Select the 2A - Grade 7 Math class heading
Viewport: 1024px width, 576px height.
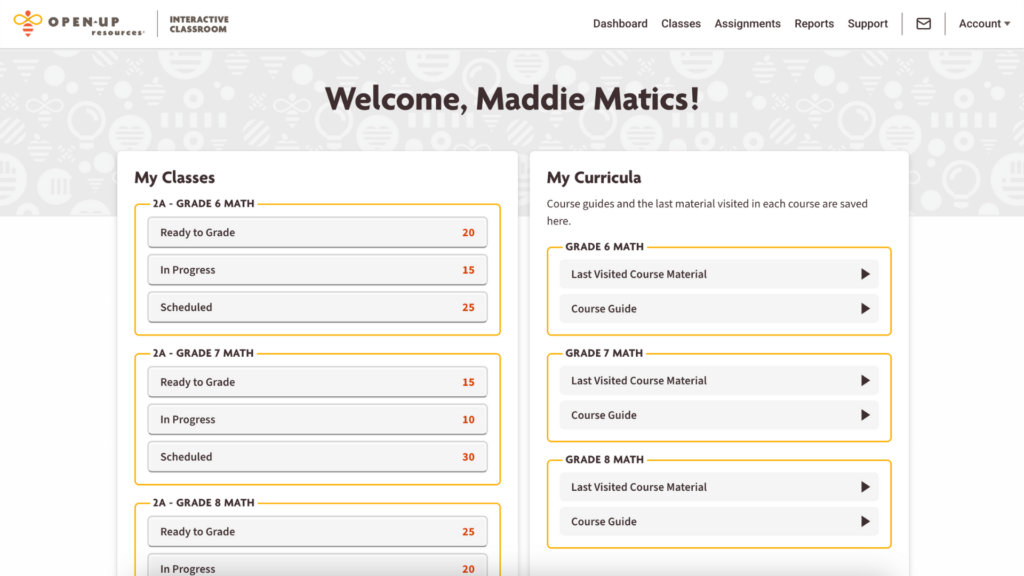click(x=203, y=353)
